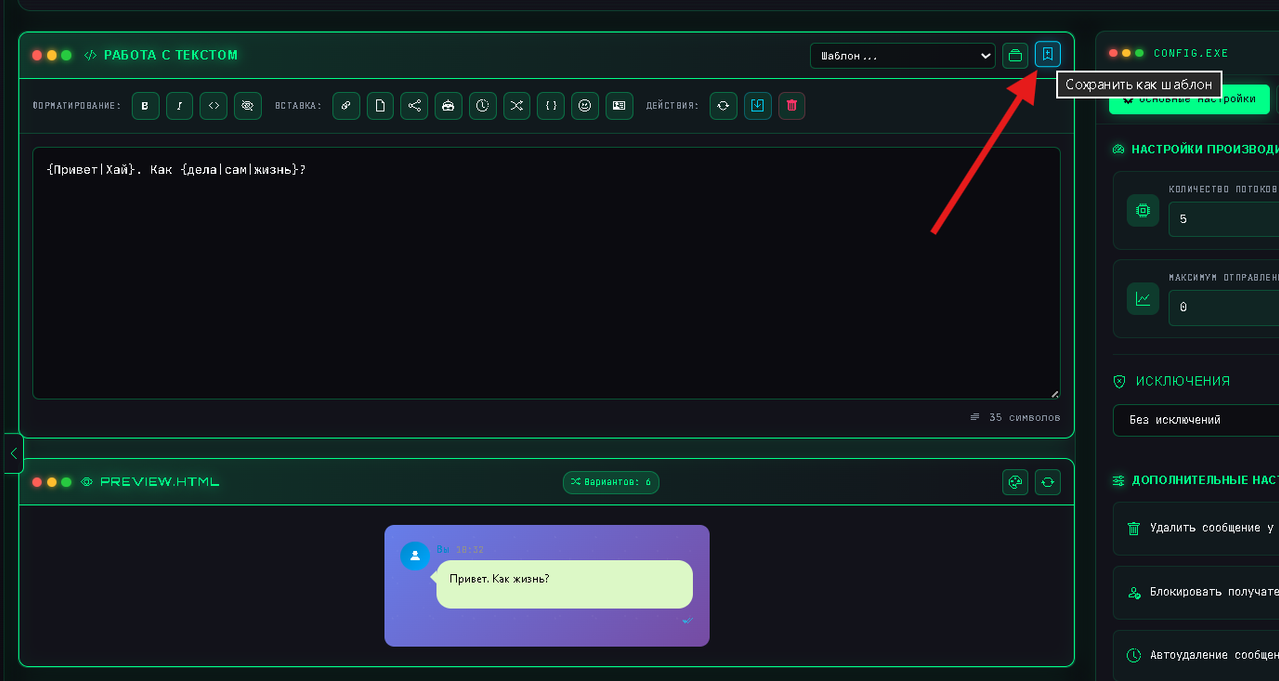Select the 'Основные настройки' tab

1189,99
